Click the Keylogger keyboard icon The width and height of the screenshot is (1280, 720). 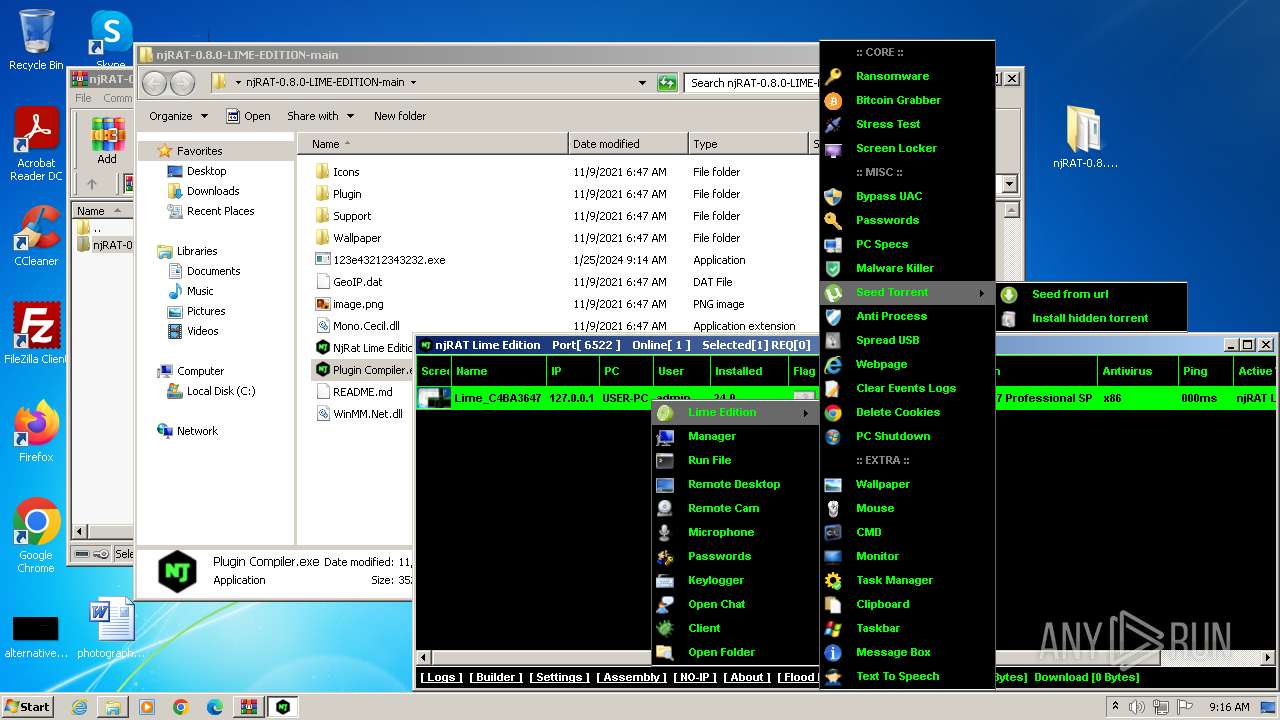pyautogui.click(x=665, y=580)
